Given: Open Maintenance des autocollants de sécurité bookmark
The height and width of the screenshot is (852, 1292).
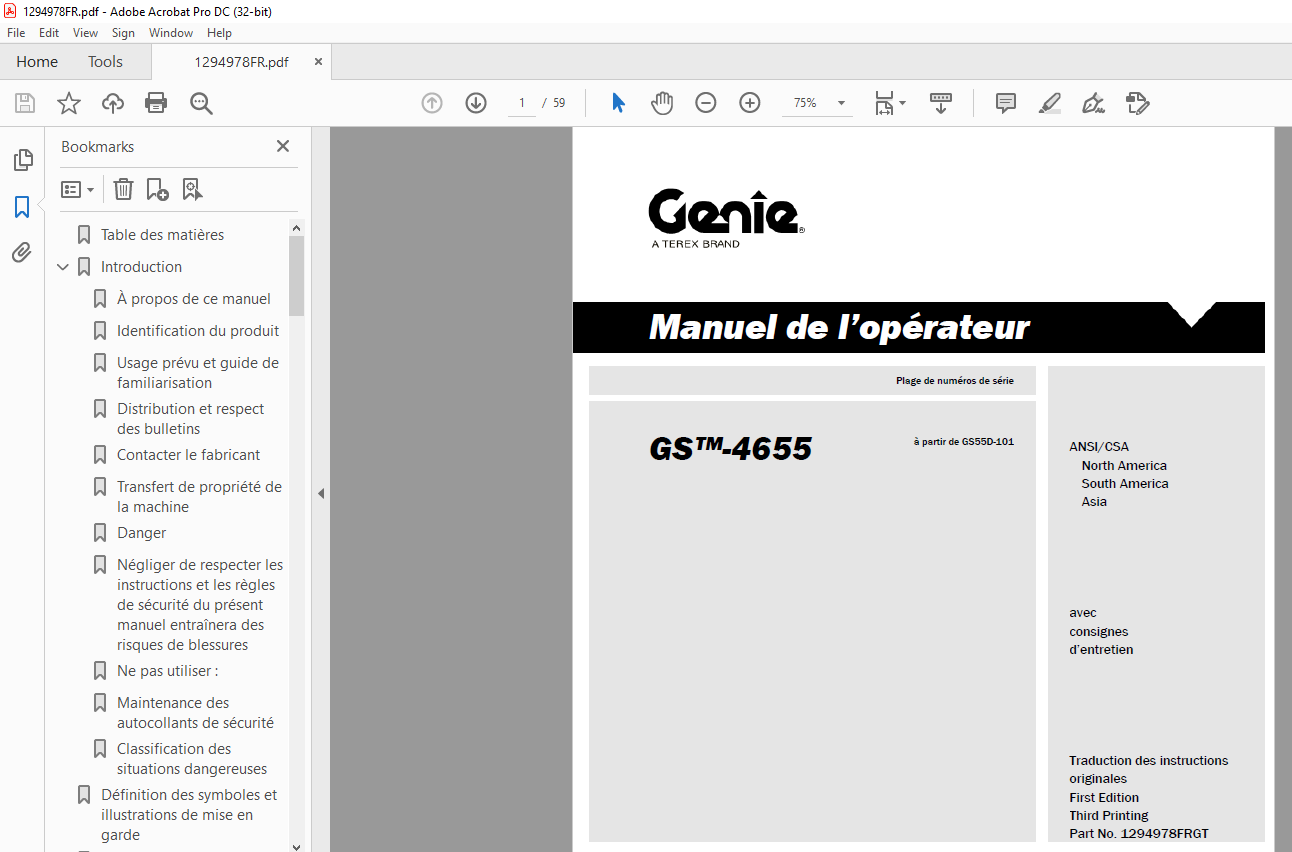Looking at the screenshot, I should 195,713.
